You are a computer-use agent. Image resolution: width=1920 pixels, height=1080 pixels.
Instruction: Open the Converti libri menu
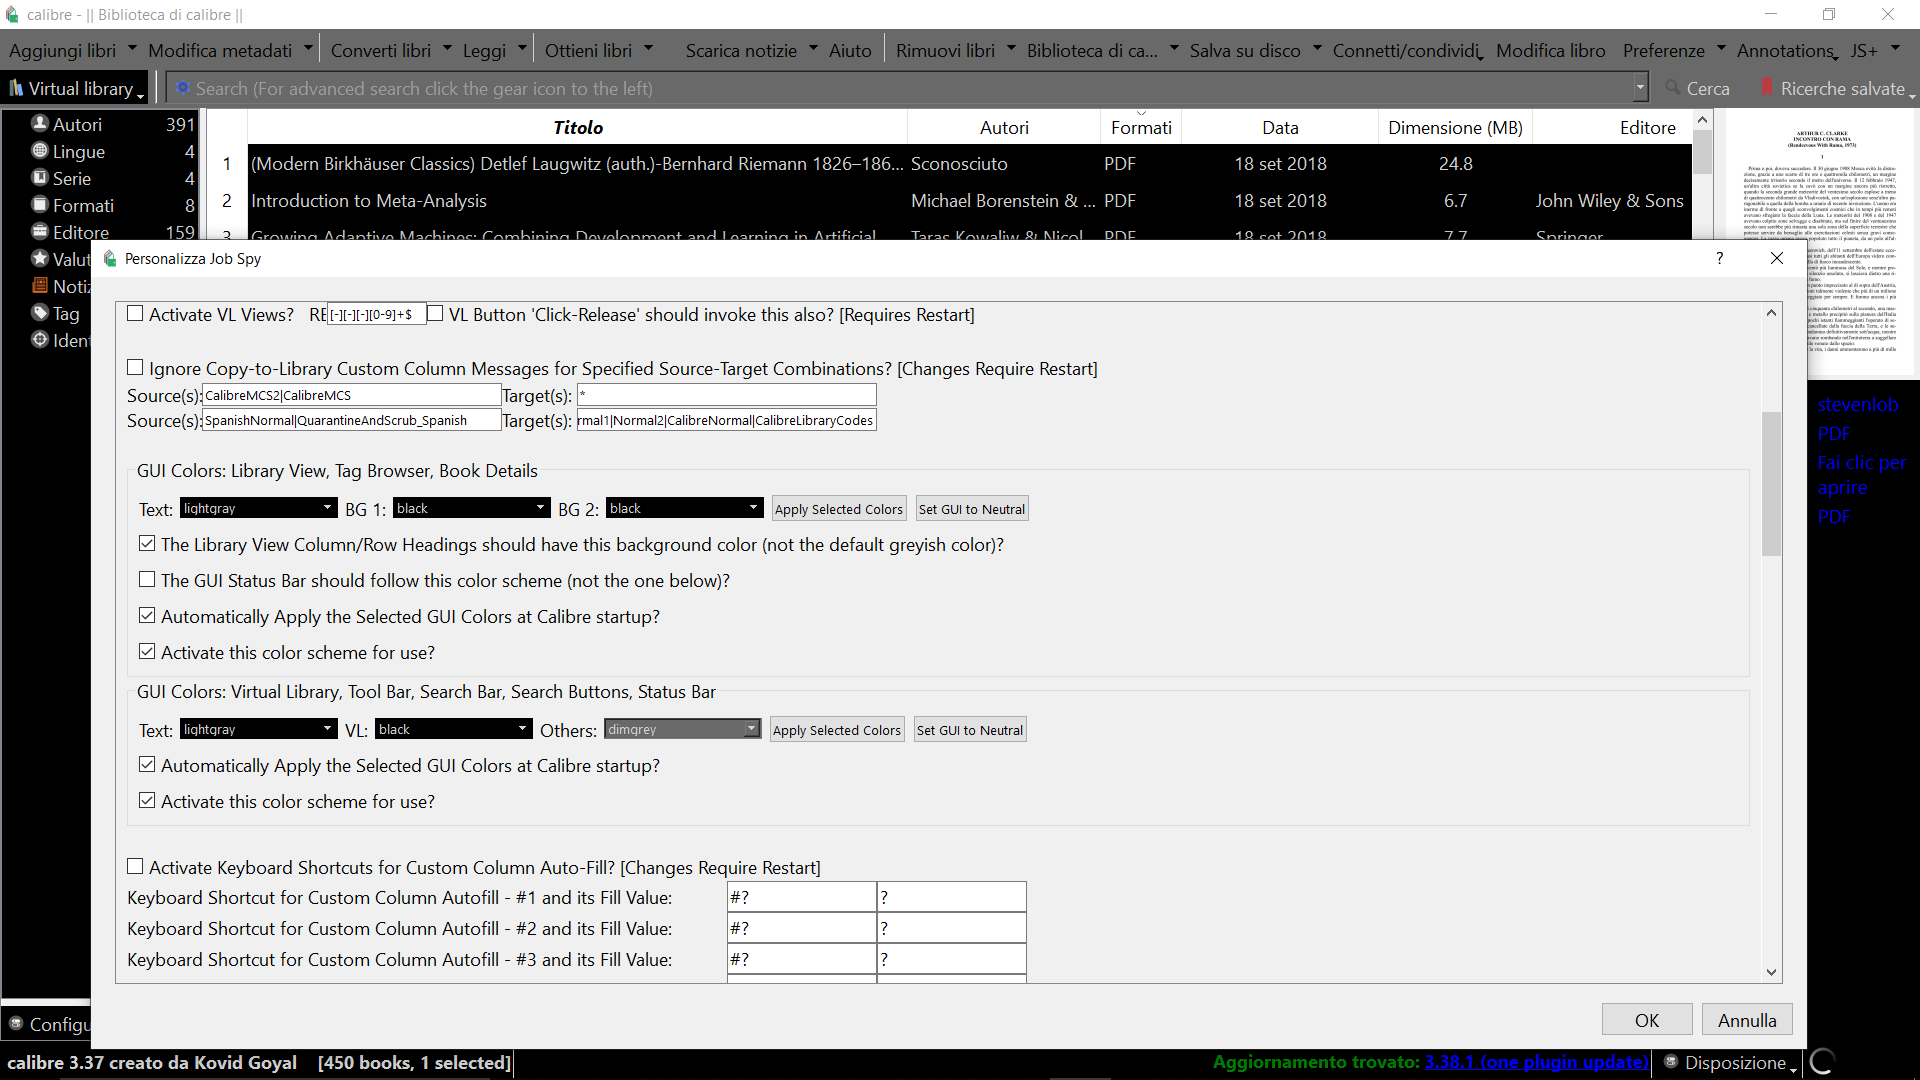coord(381,50)
